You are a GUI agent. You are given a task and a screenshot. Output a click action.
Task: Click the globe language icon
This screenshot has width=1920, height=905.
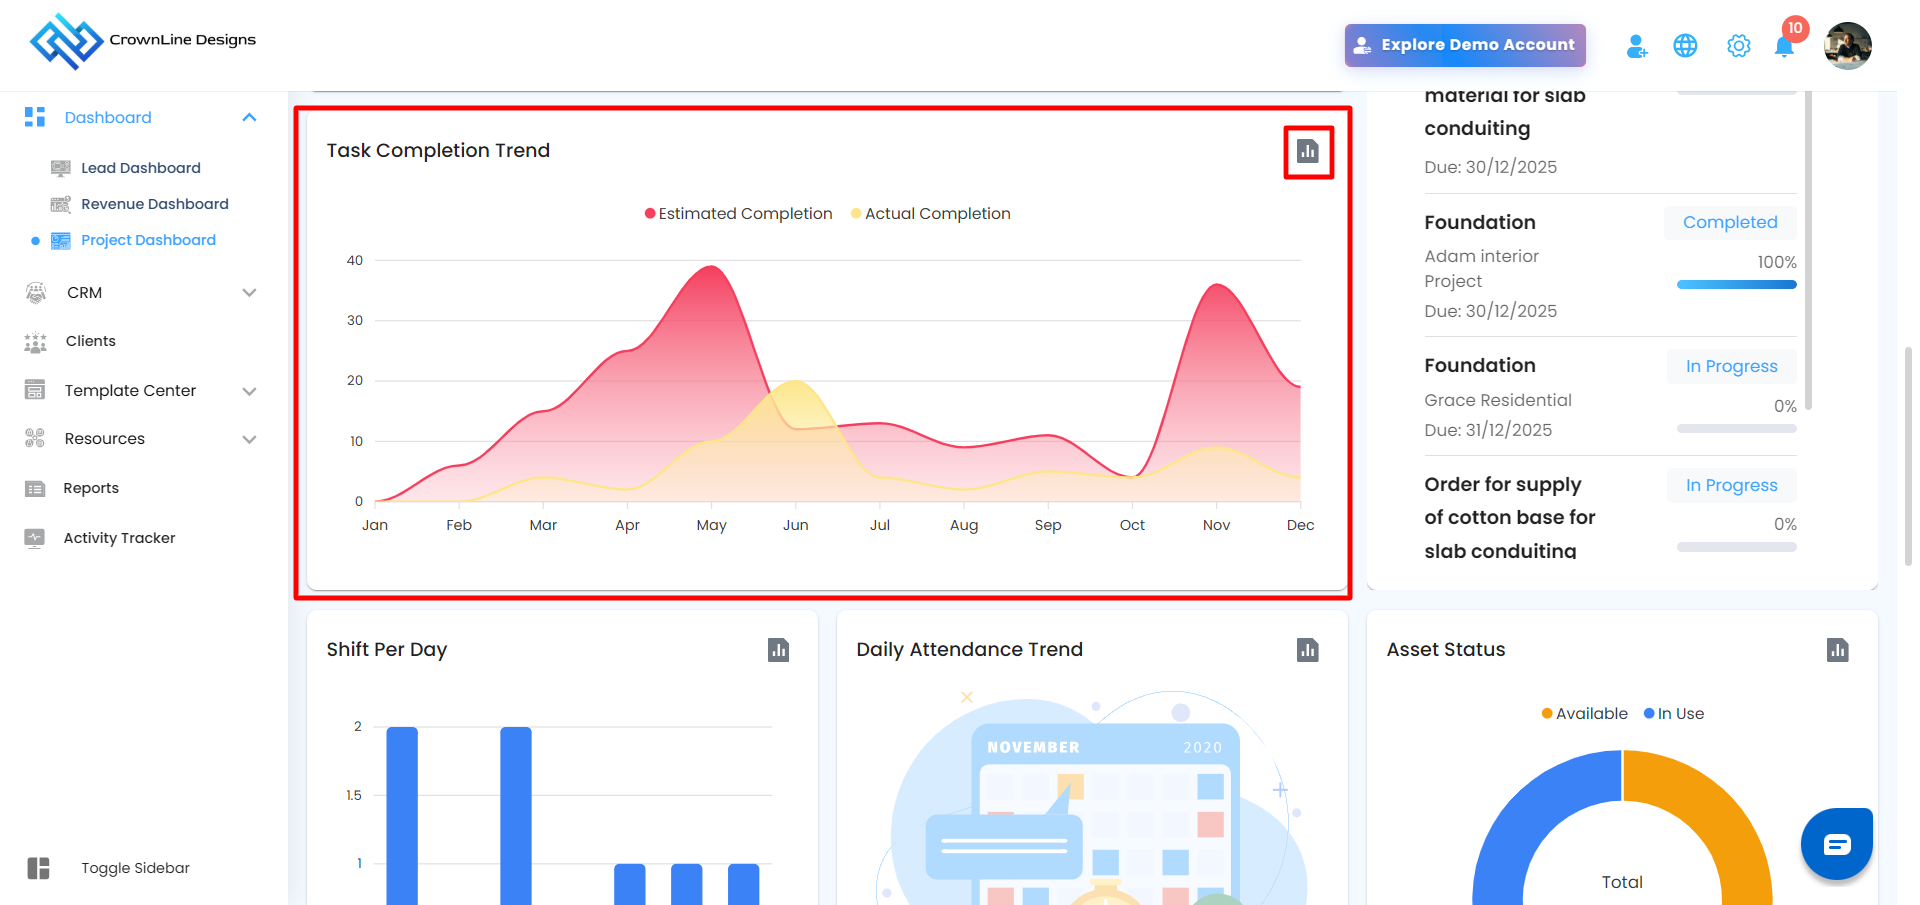pyautogui.click(x=1685, y=46)
